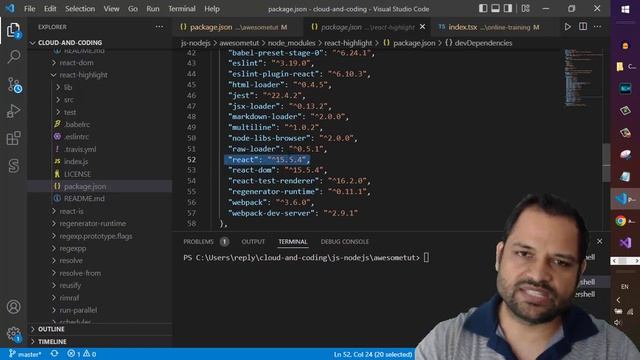The image size is (640, 360).
Task: Open the Go menu
Action: (x=133, y=9)
